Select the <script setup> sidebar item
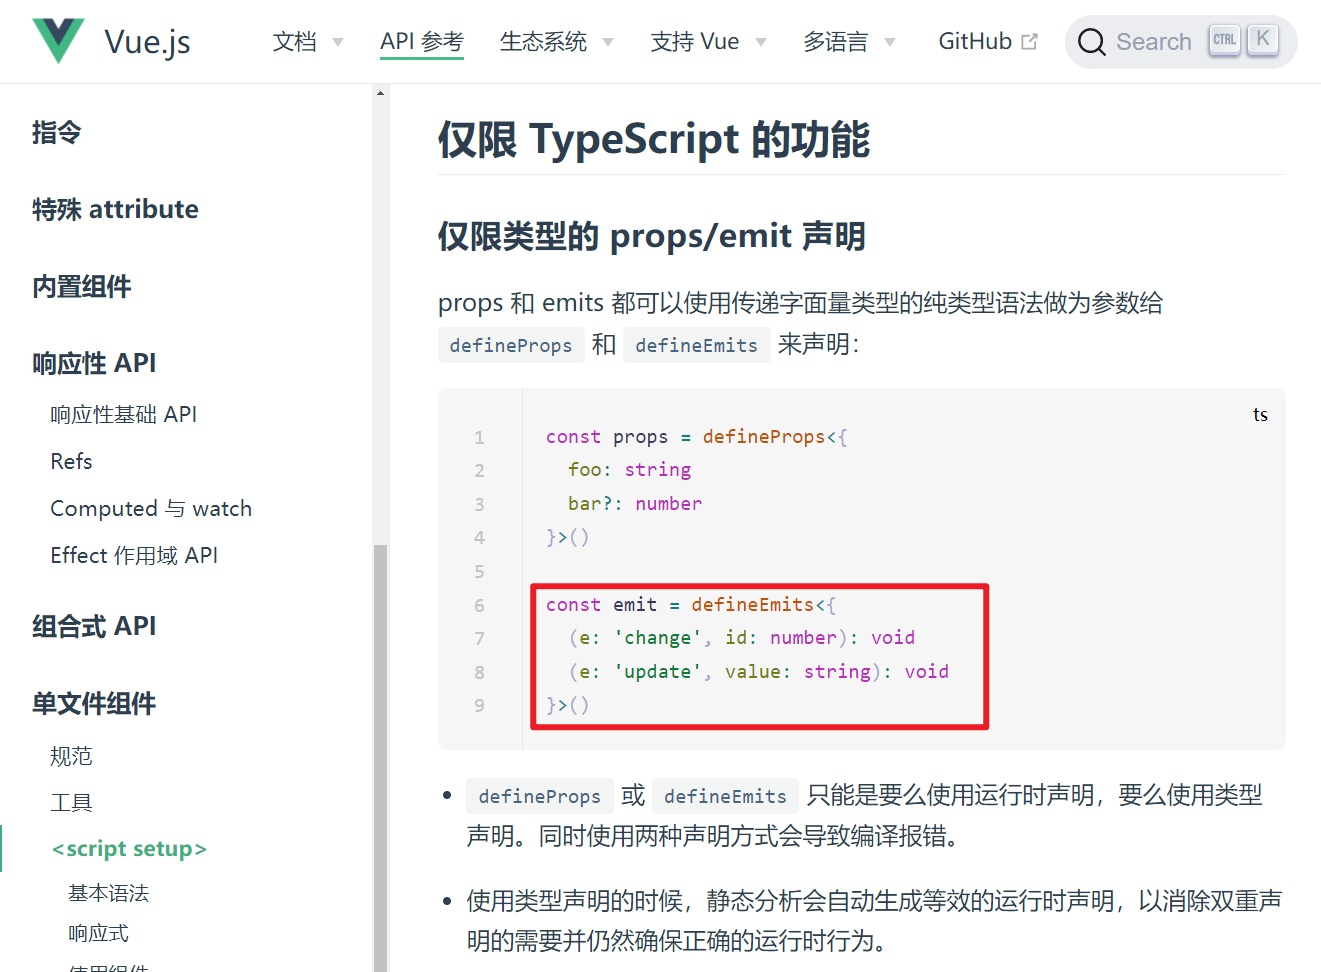 [x=129, y=848]
